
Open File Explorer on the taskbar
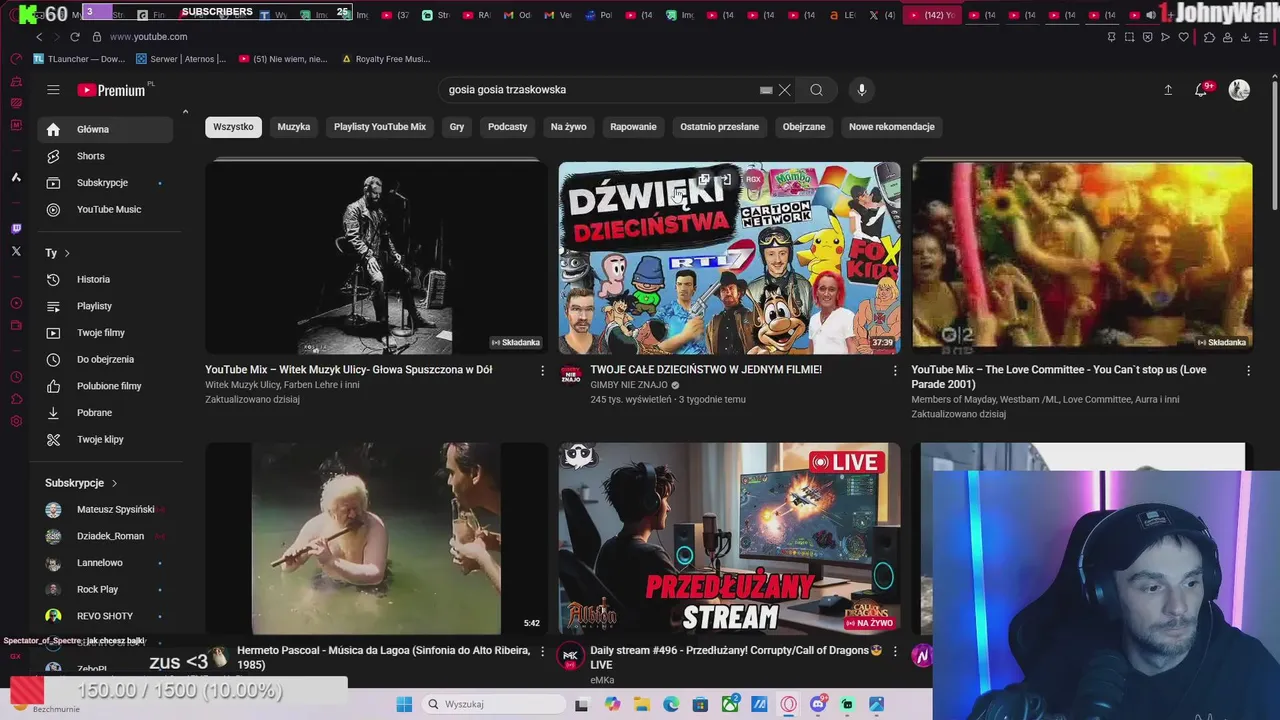pos(642,704)
